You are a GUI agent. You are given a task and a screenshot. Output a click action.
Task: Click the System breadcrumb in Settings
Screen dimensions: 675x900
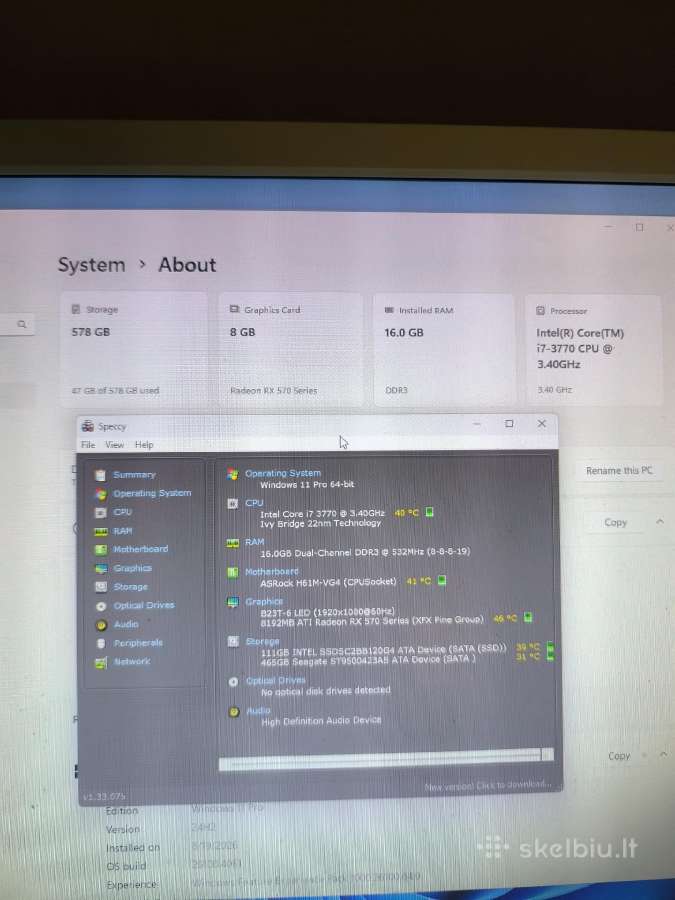(x=91, y=265)
